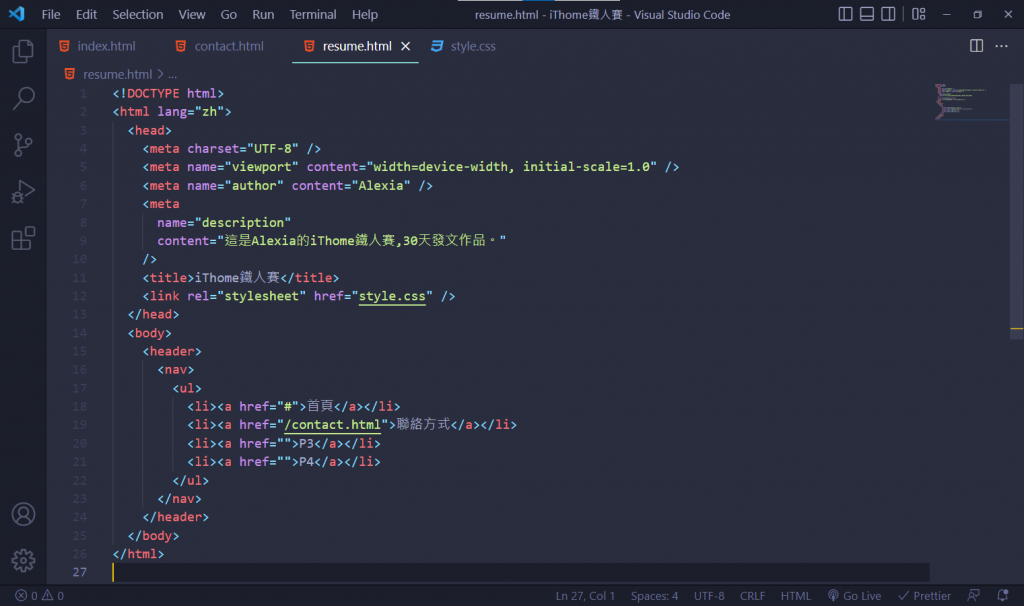Open the Selection menu
The image size is (1024, 606).
(138, 14)
